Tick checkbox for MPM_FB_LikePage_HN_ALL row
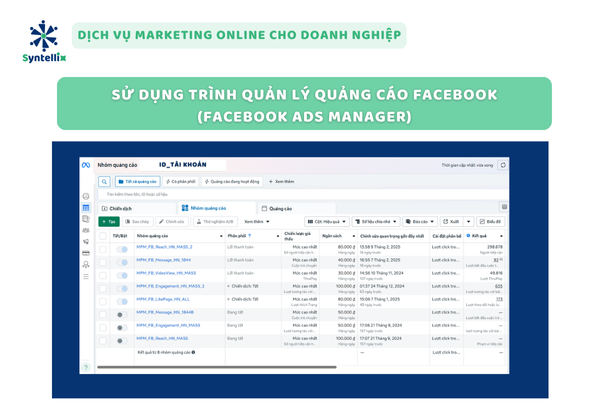594x420 pixels. (x=103, y=301)
